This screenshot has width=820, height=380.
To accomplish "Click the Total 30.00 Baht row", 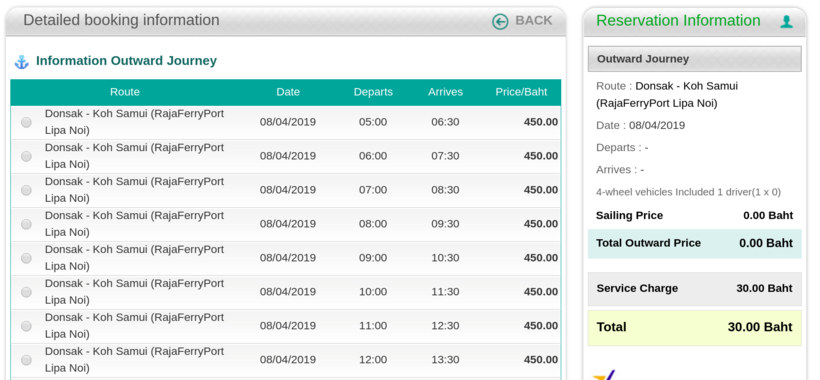I will point(694,328).
